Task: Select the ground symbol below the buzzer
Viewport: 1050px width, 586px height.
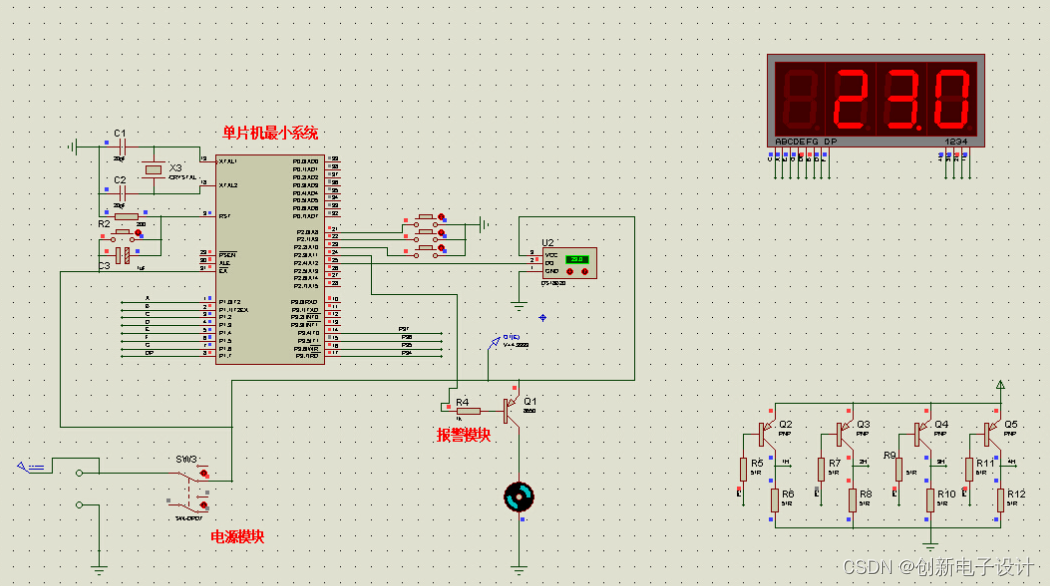Action: click(519, 571)
